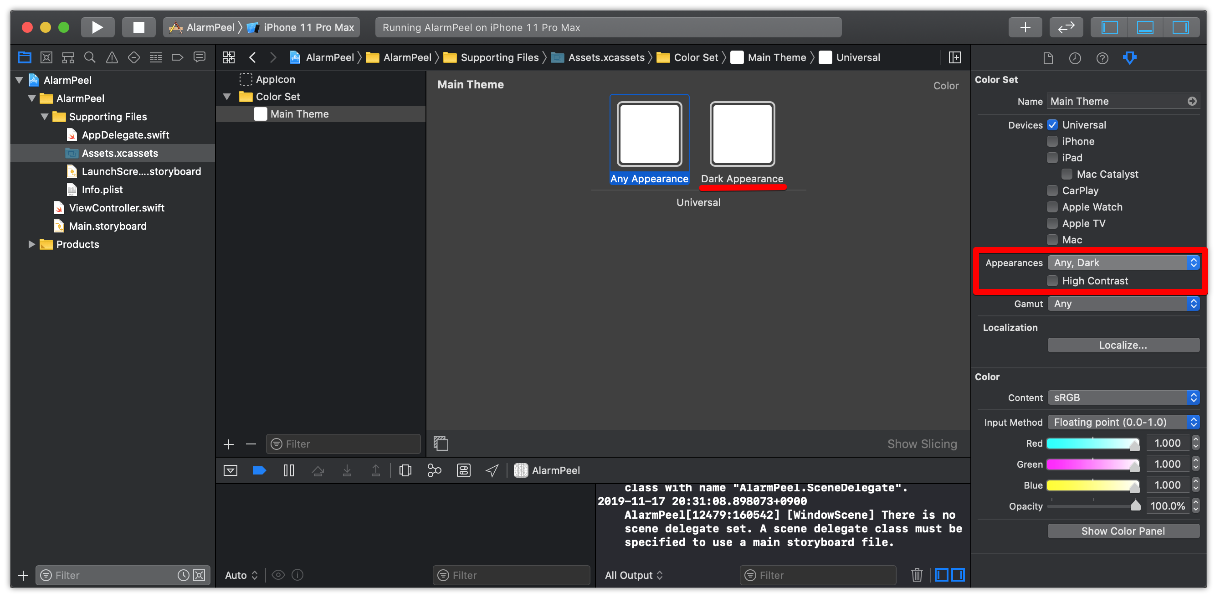Enable the Mac Catalyst checkbox
Screen dimensions: 1220x598
tap(1067, 174)
